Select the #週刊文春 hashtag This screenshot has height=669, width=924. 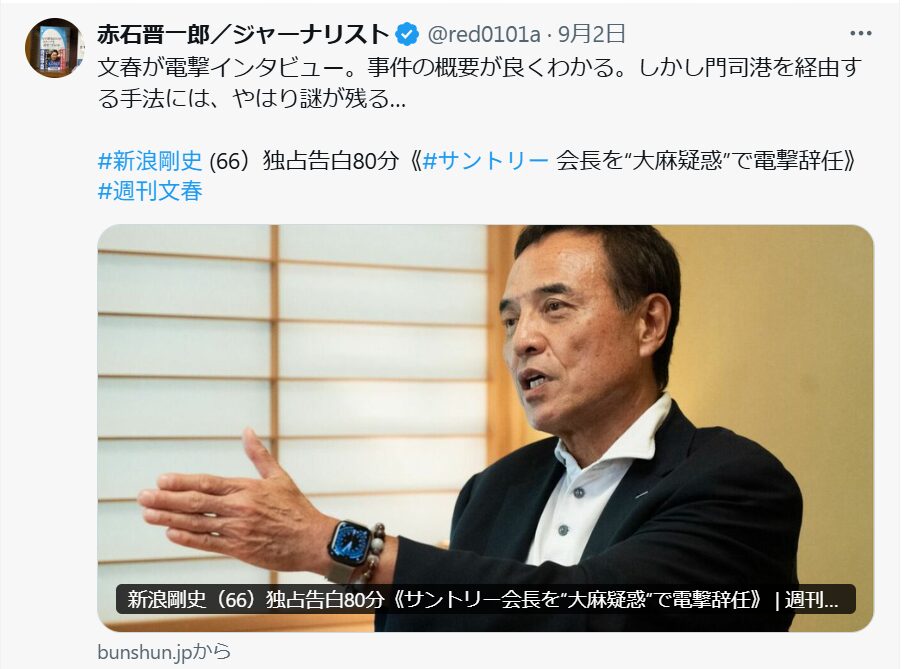150,191
